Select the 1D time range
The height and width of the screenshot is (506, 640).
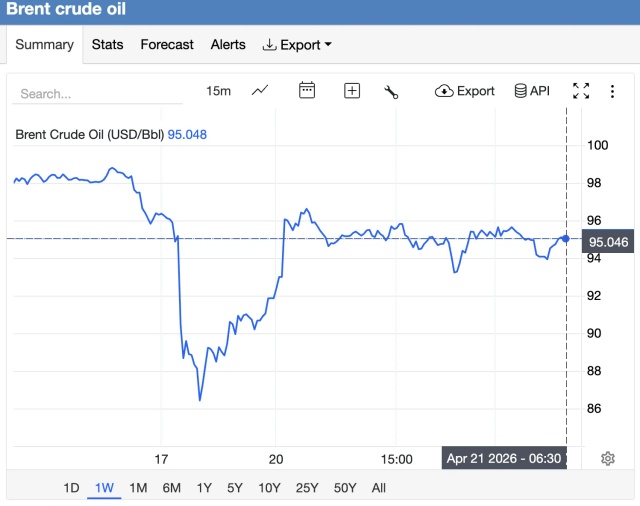71,488
